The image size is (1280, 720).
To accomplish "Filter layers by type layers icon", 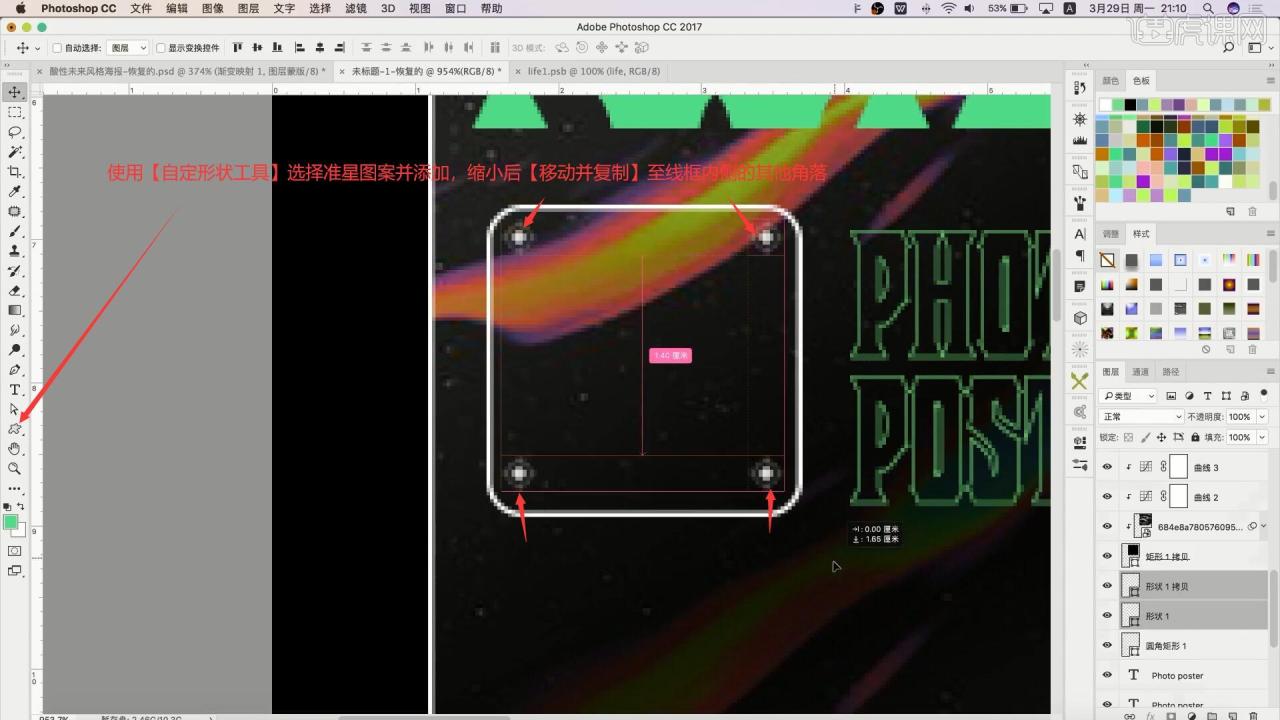I will [1207, 396].
